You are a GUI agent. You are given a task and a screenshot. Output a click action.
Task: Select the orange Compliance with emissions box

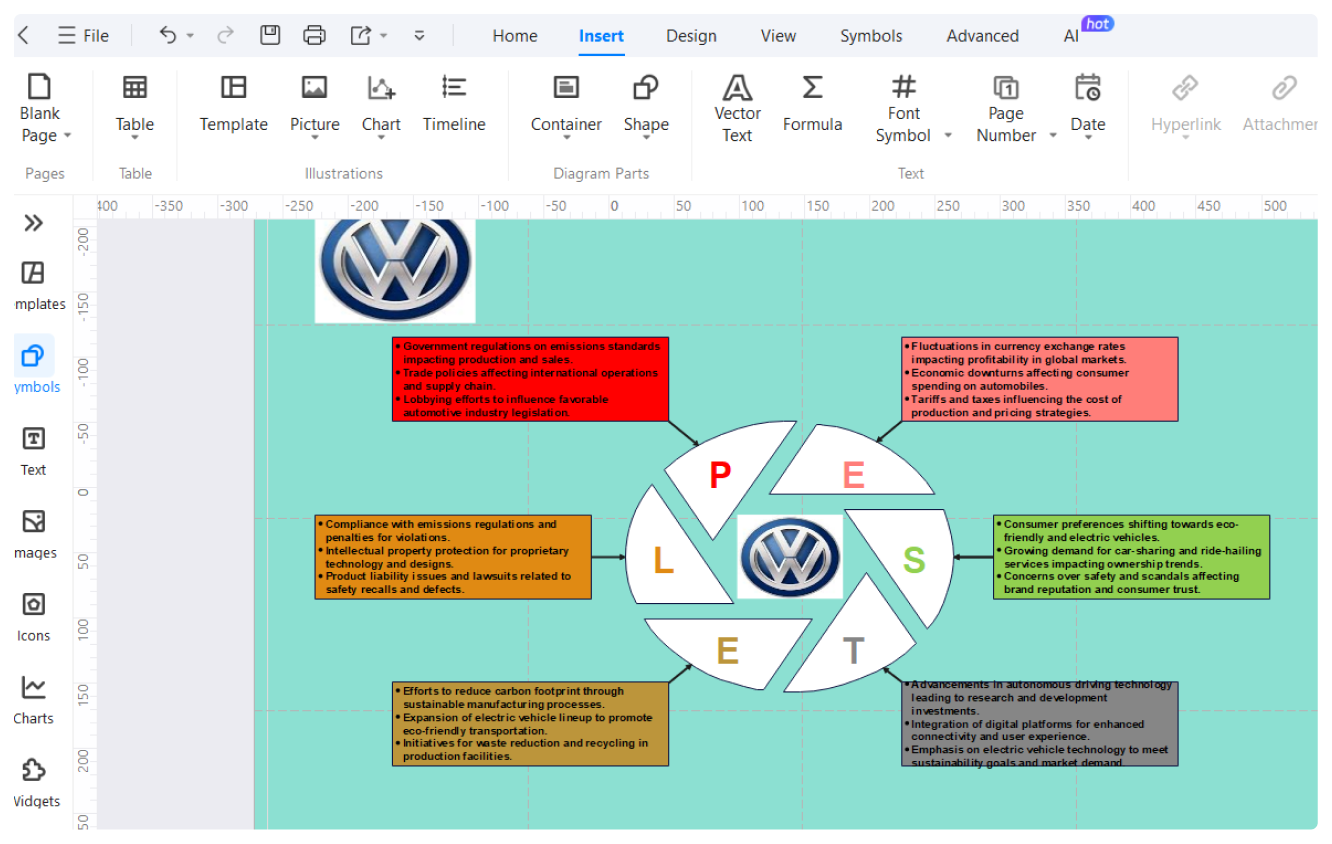pos(453,557)
